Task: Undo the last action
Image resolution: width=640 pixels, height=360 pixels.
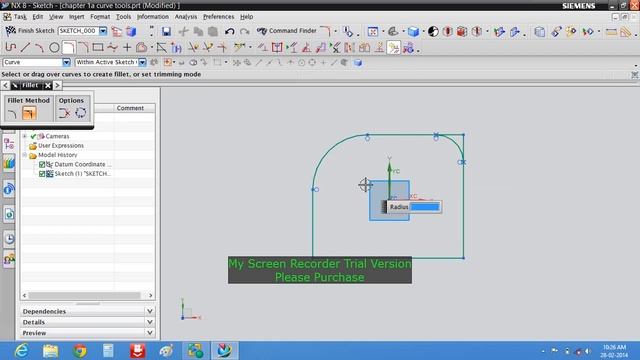Action: pos(229,31)
